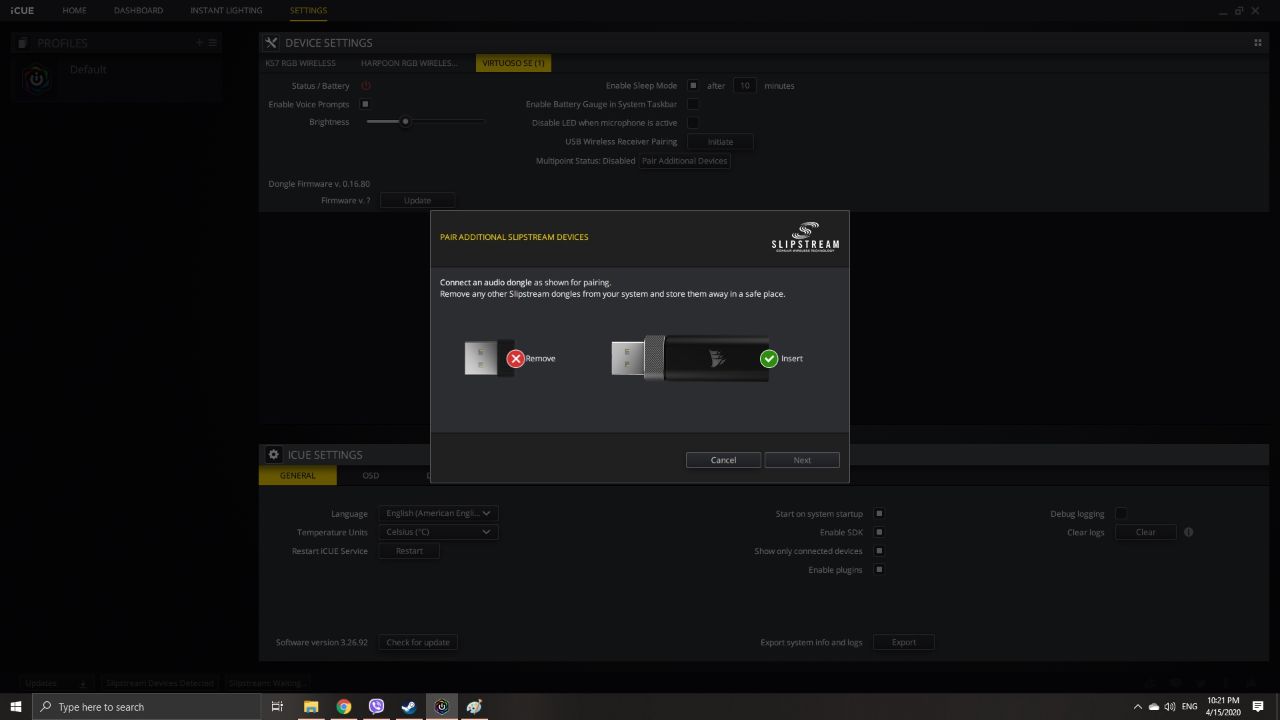This screenshot has width=1280, height=720.
Task: Click Pair Additional Devices button
Action: [x=685, y=161]
